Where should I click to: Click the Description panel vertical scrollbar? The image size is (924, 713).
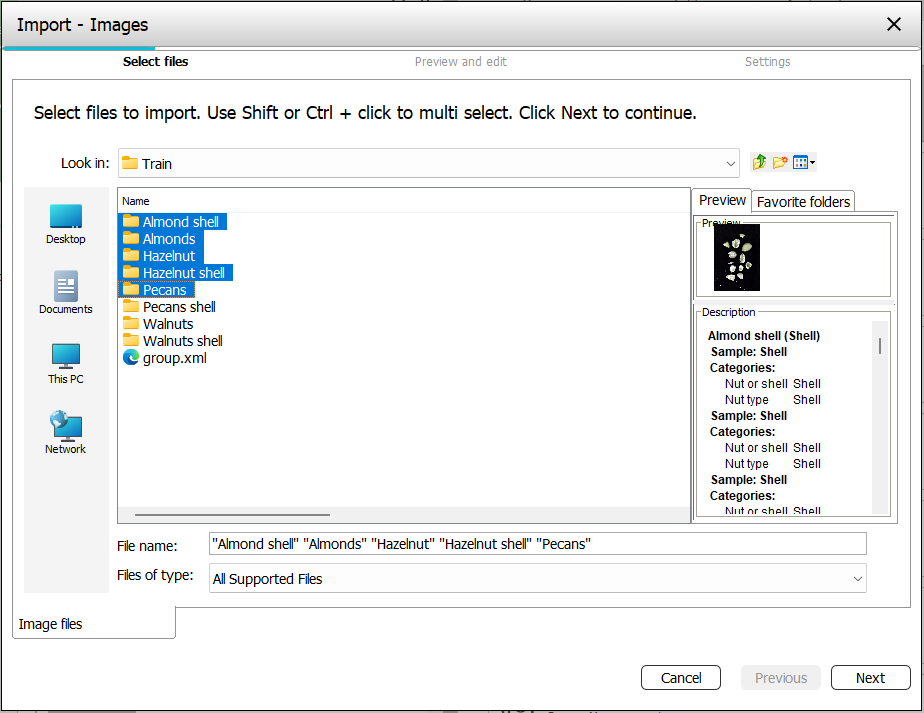[880, 346]
